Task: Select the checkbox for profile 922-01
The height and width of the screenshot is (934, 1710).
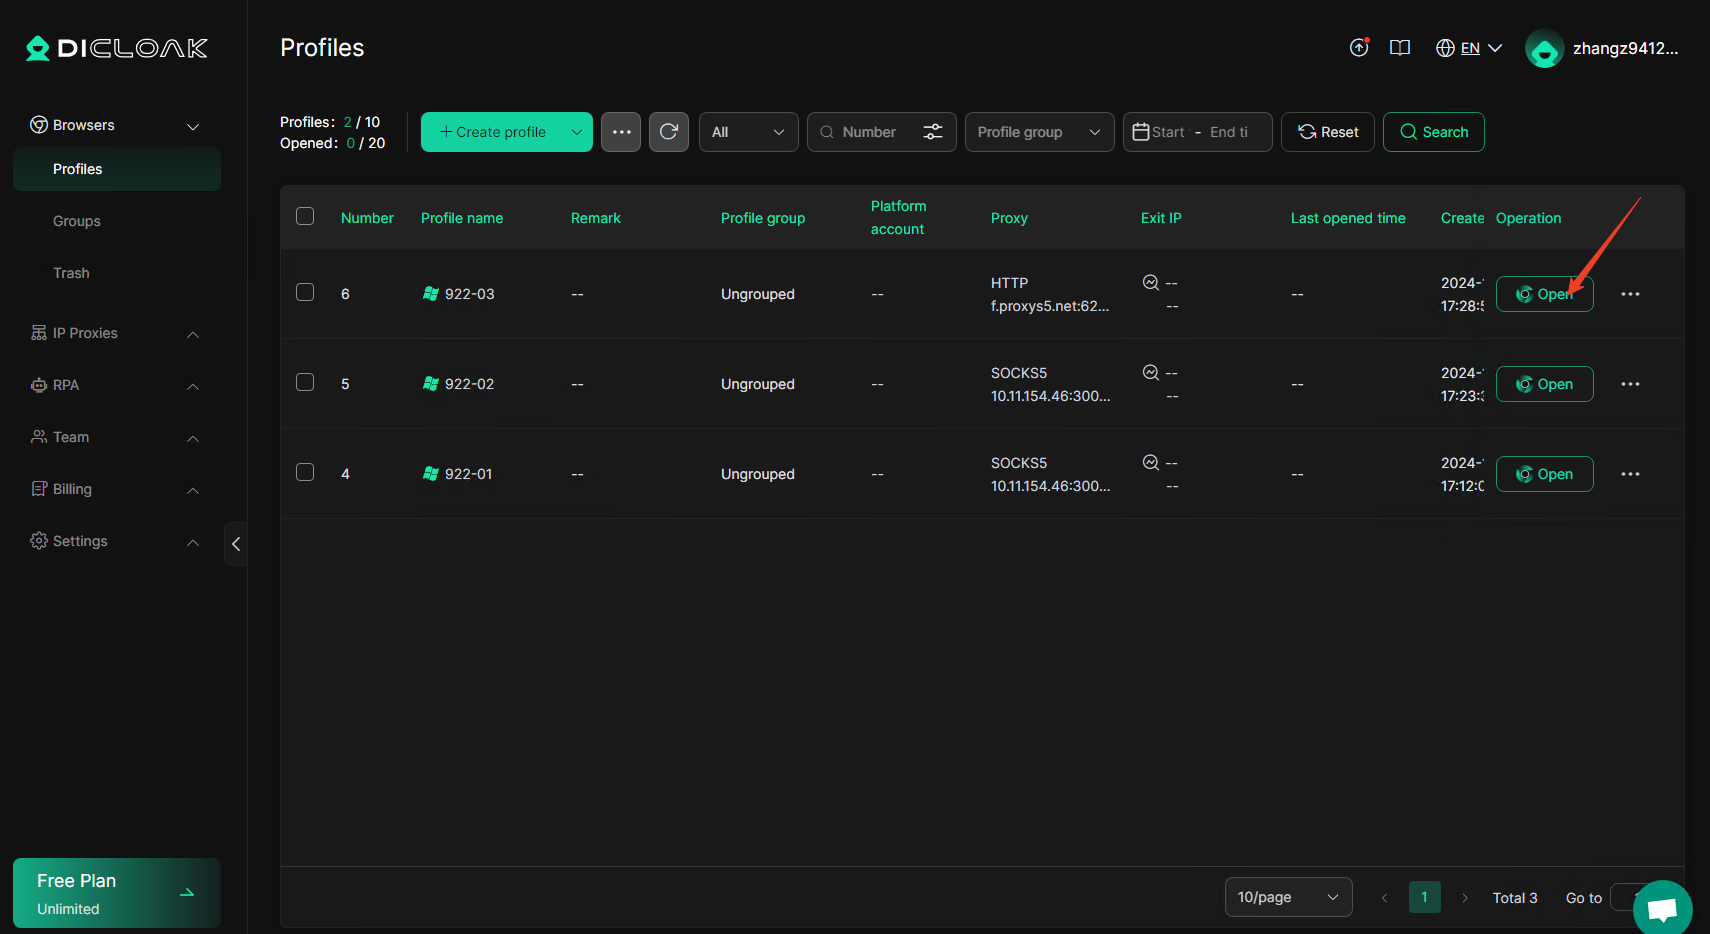Action: pos(305,473)
